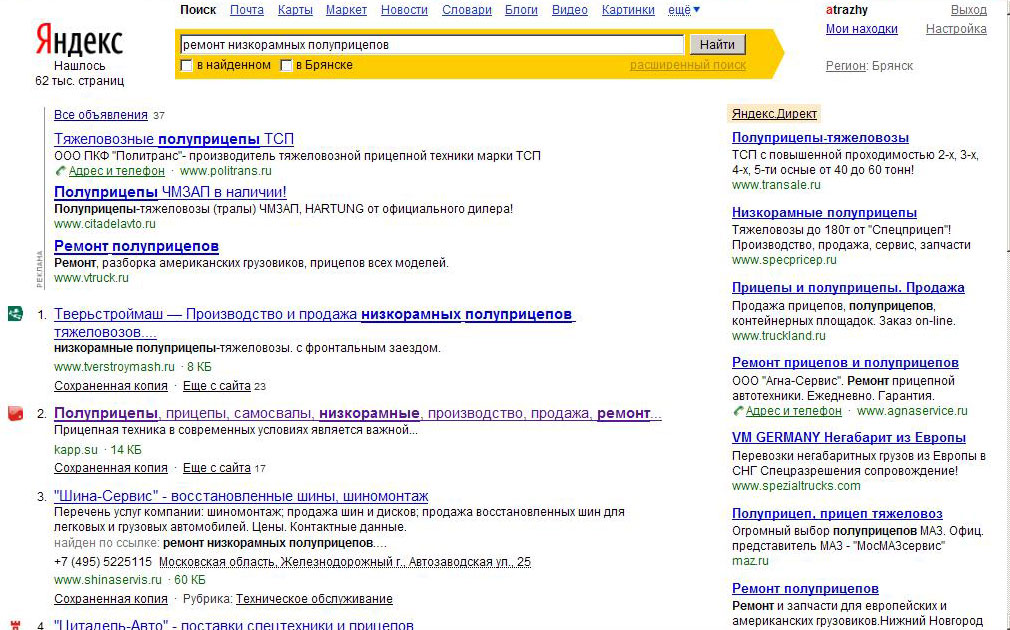Click the www.specpricep.ru URL text

pyautogui.click(x=784, y=260)
